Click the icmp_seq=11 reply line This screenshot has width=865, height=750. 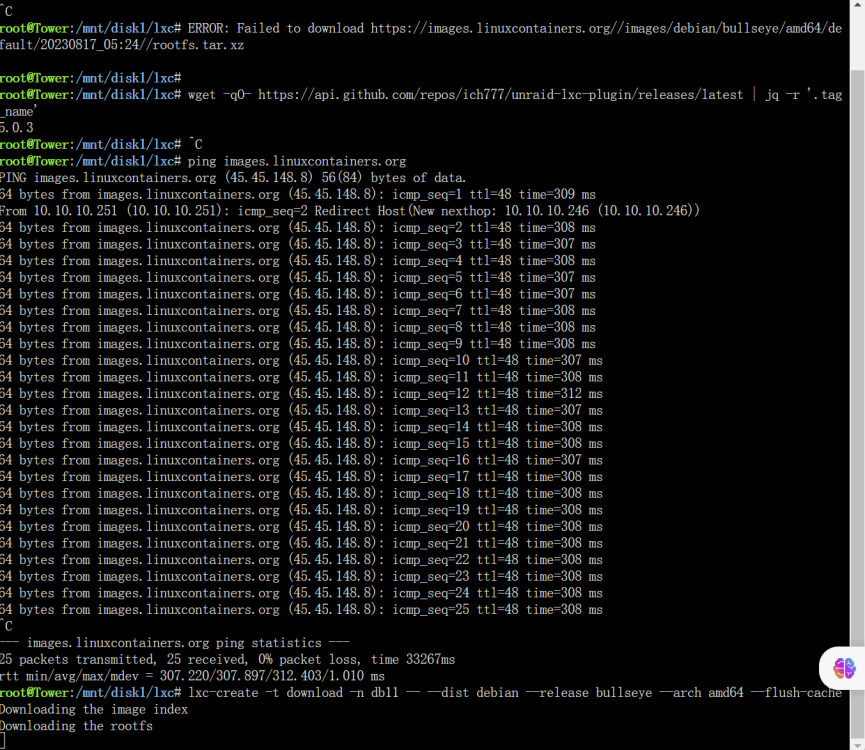pos(301,377)
